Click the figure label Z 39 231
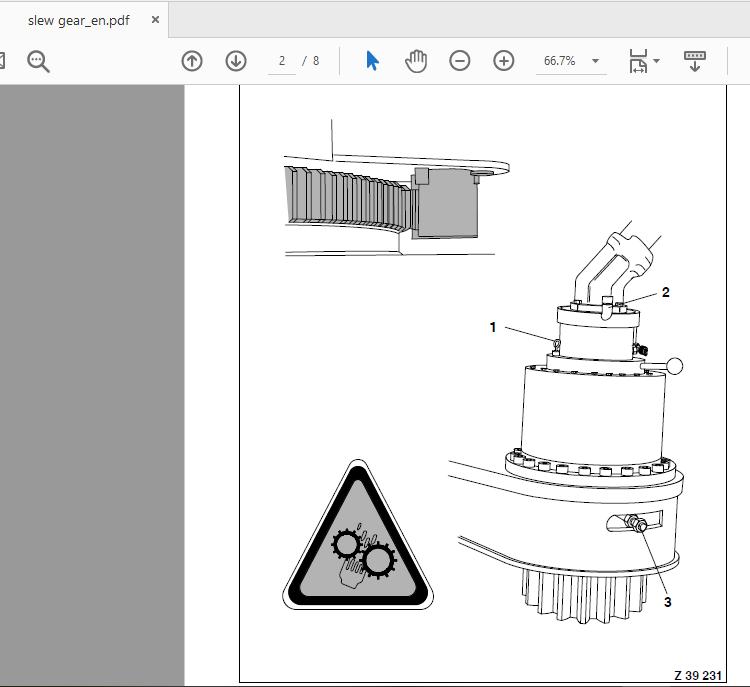750x687 pixels. point(698,676)
